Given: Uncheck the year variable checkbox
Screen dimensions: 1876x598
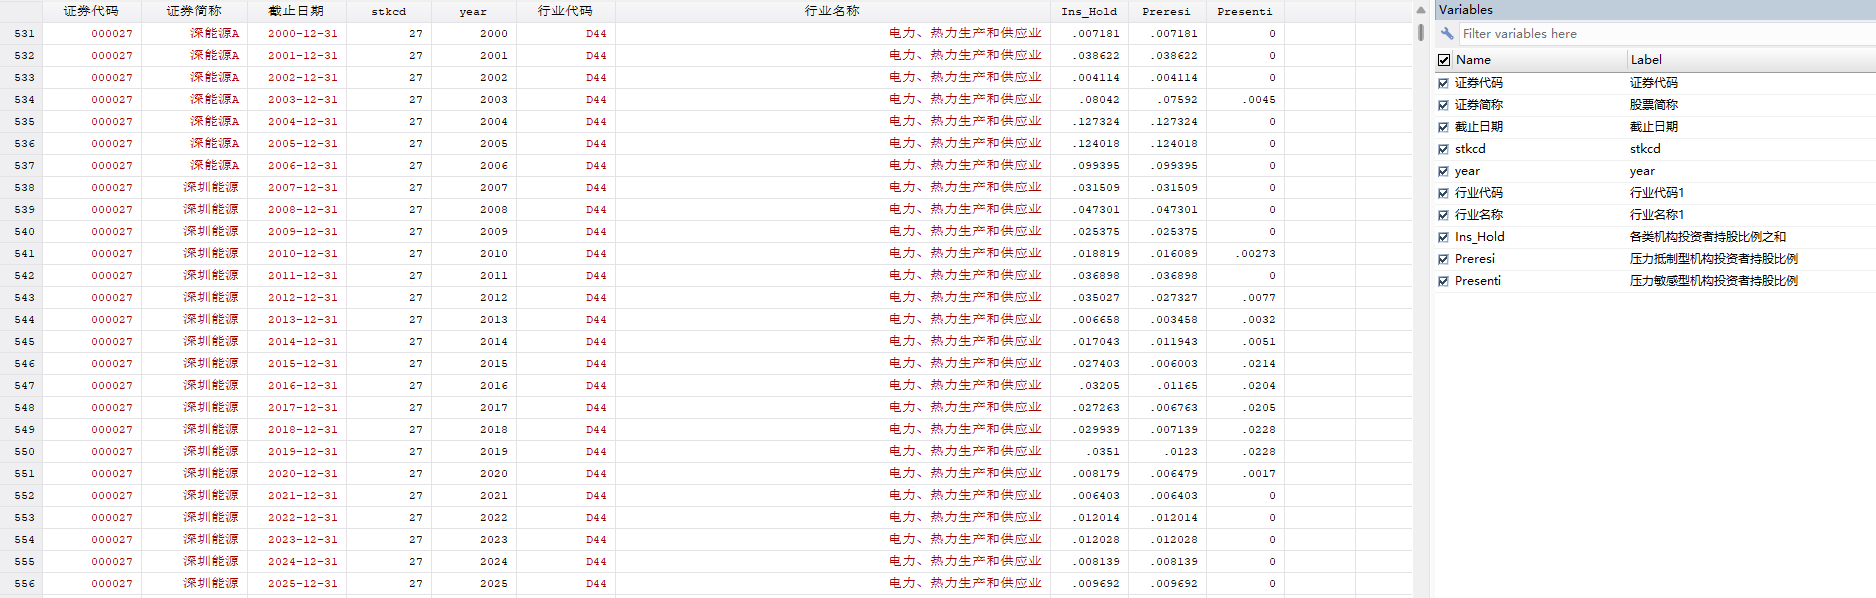Looking at the screenshot, I should tap(1443, 171).
